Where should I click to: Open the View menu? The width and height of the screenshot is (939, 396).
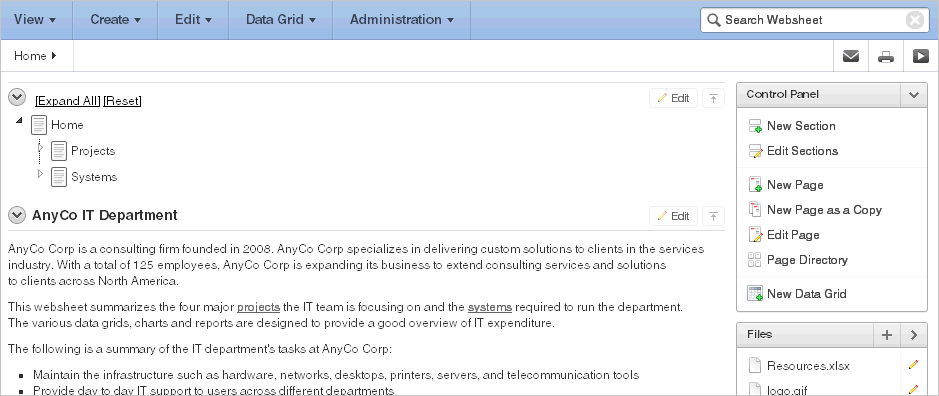[x=36, y=20]
